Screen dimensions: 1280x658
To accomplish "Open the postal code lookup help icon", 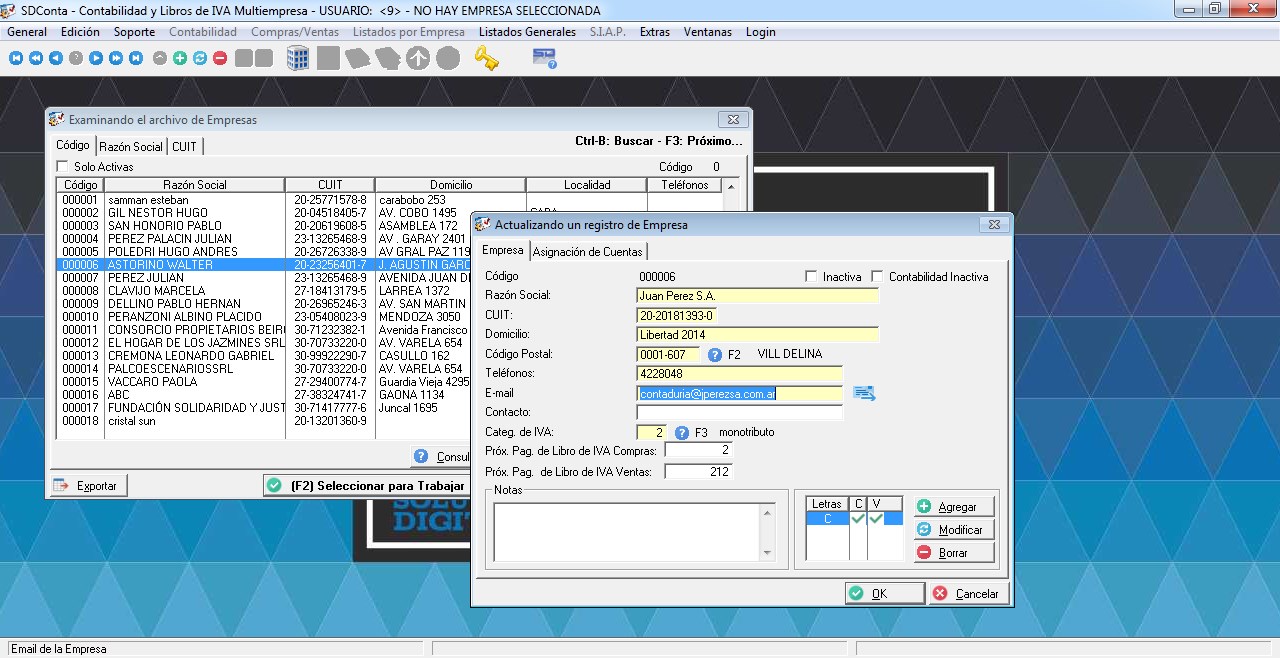I will pyautogui.click(x=715, y=355).
